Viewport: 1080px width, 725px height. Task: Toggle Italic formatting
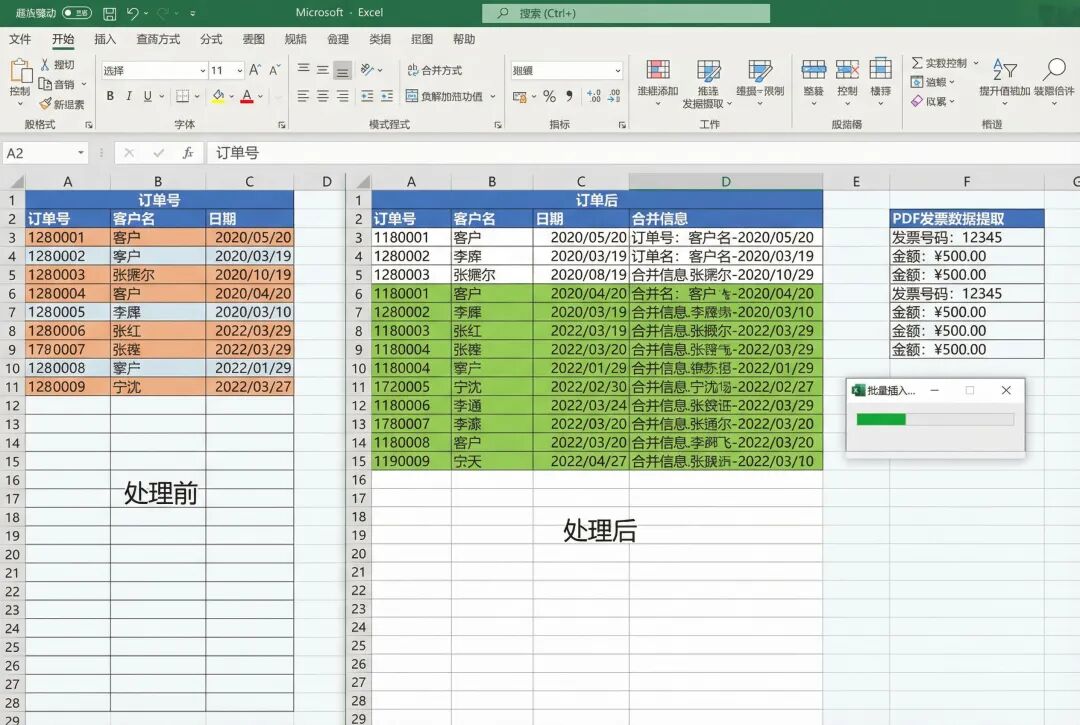click(x=129, y=96)
